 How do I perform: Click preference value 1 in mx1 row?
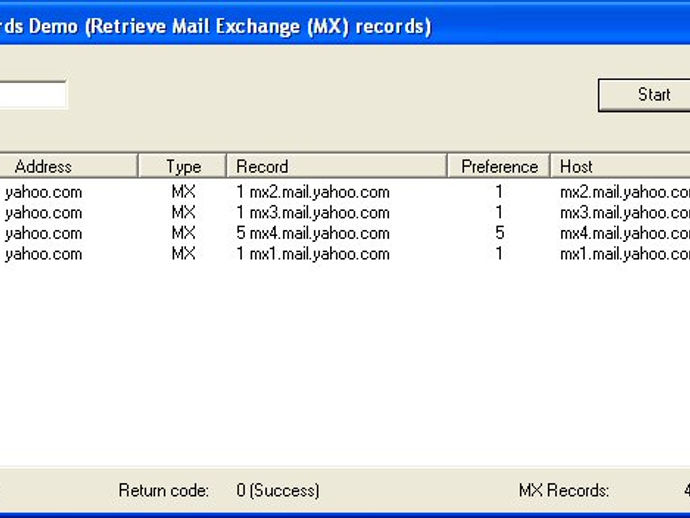499,253
